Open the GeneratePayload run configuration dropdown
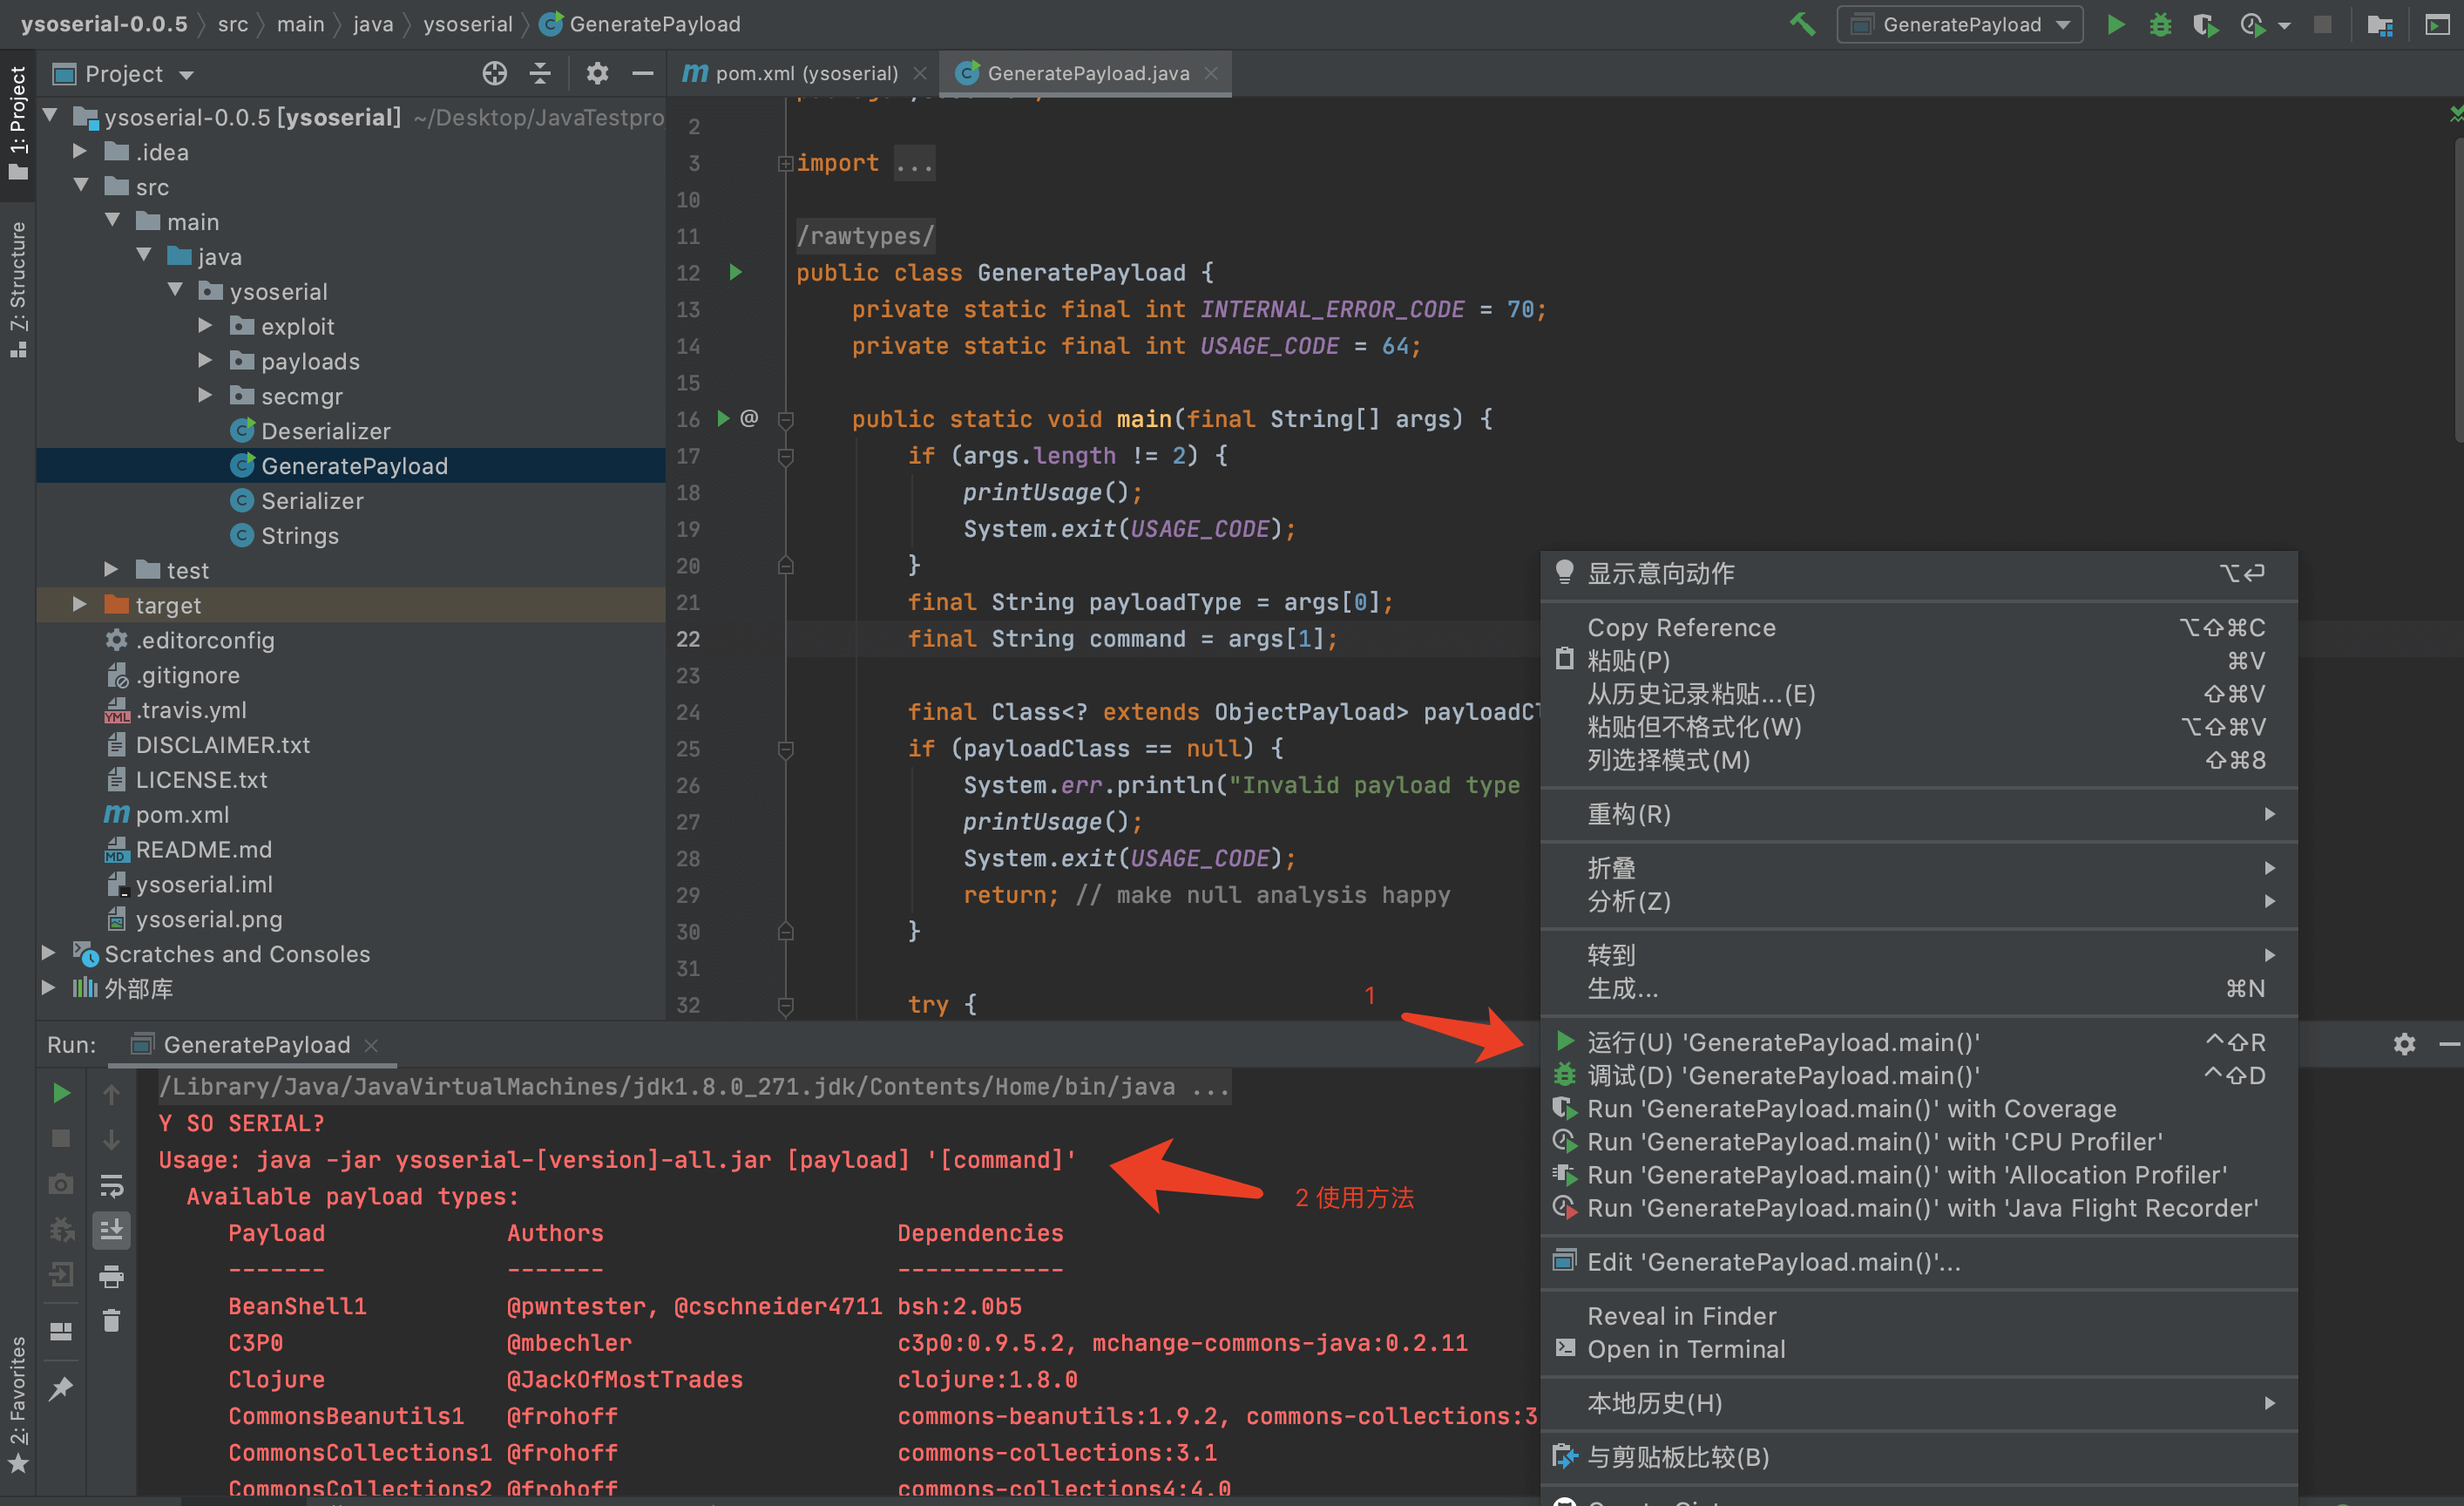2464x1506 pixels. coord(1960,24)
